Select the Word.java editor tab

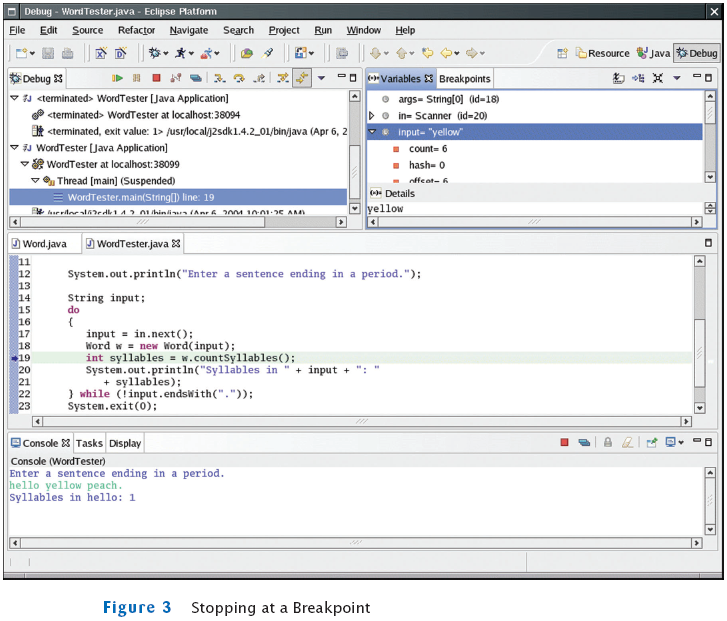[42, 243]
